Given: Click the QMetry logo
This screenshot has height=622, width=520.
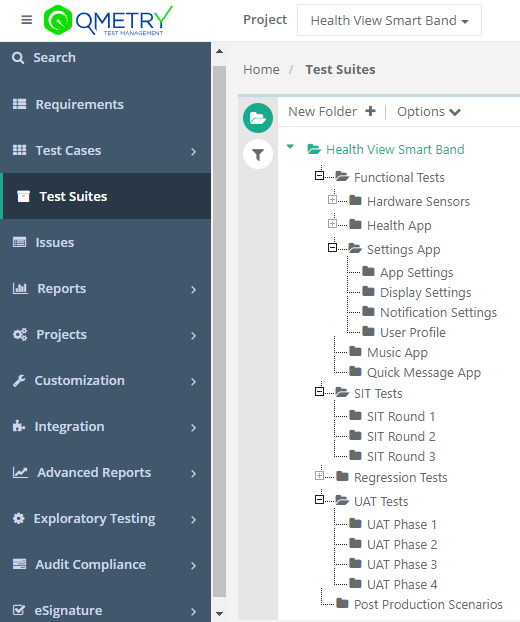Looking at the screenshot, I should click(108, 20).
